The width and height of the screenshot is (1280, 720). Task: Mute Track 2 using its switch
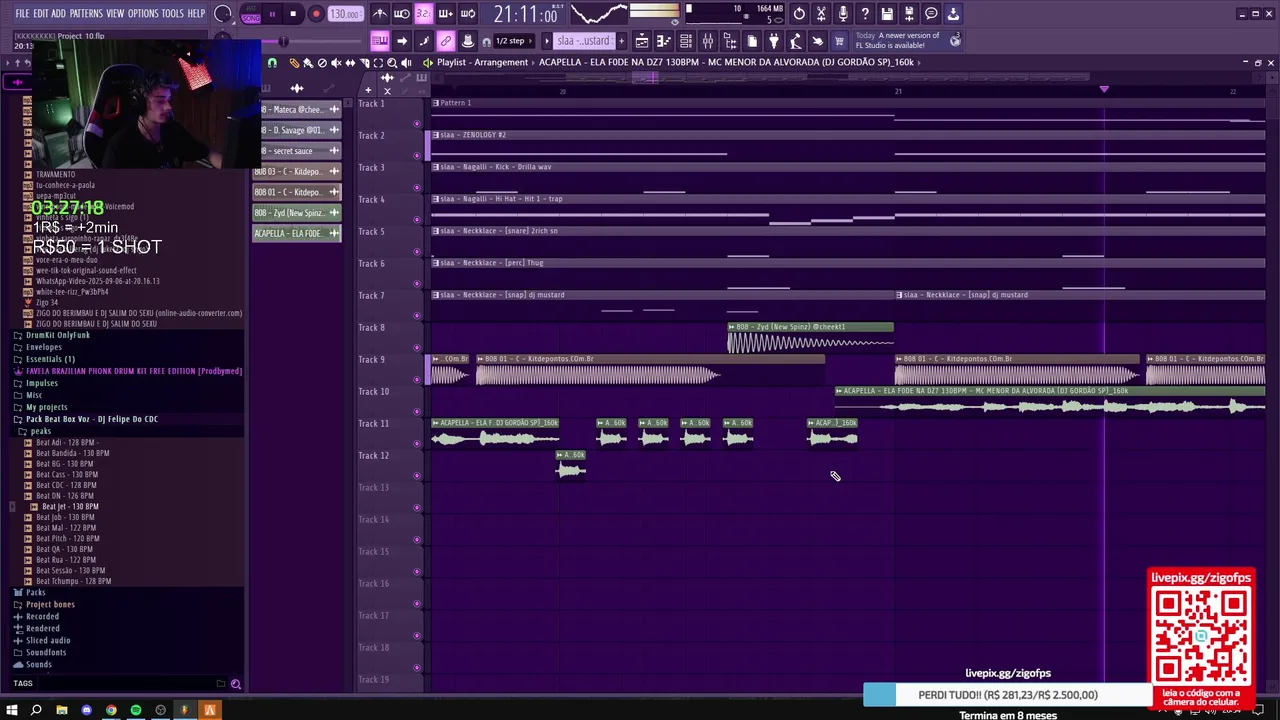[417, 155]
